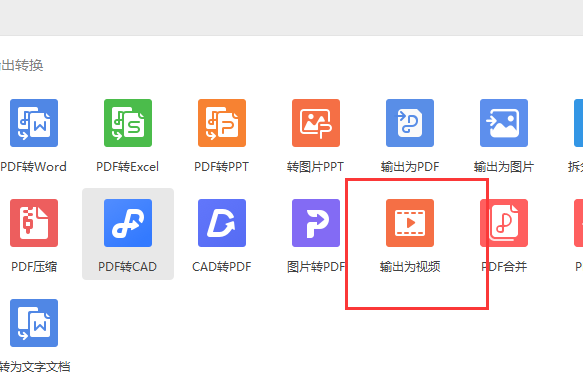This screenshot has height=376, width=583.
Task: Click the PDF转Word label
Action: [33, 167]
